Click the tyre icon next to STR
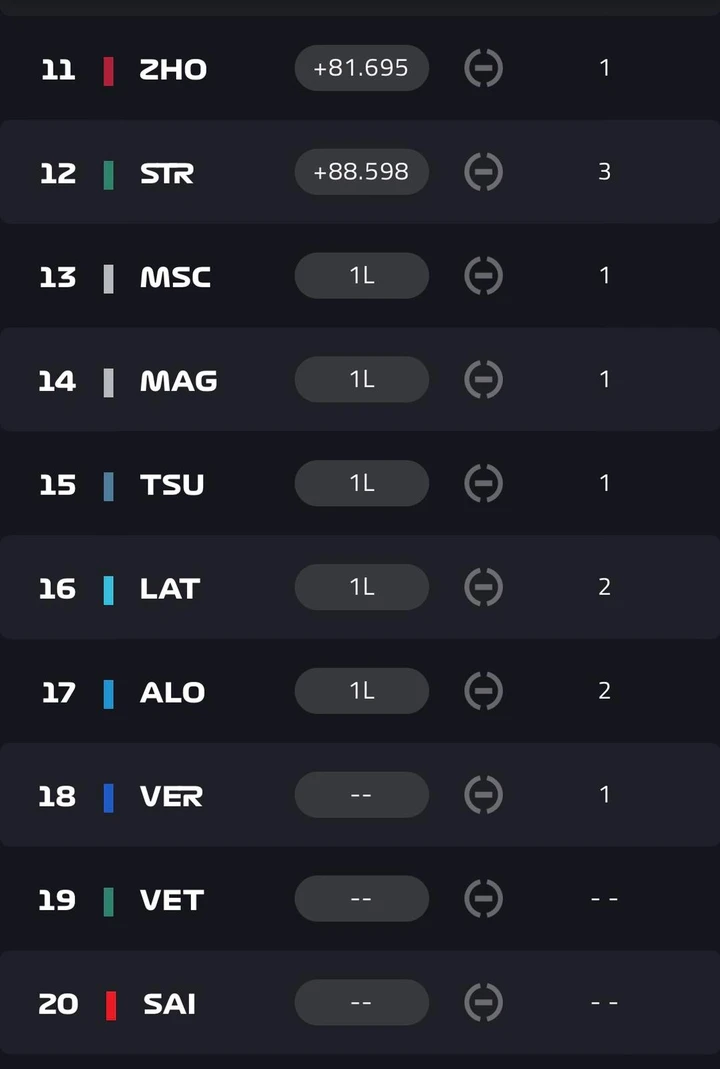 [x=483, y=172]
